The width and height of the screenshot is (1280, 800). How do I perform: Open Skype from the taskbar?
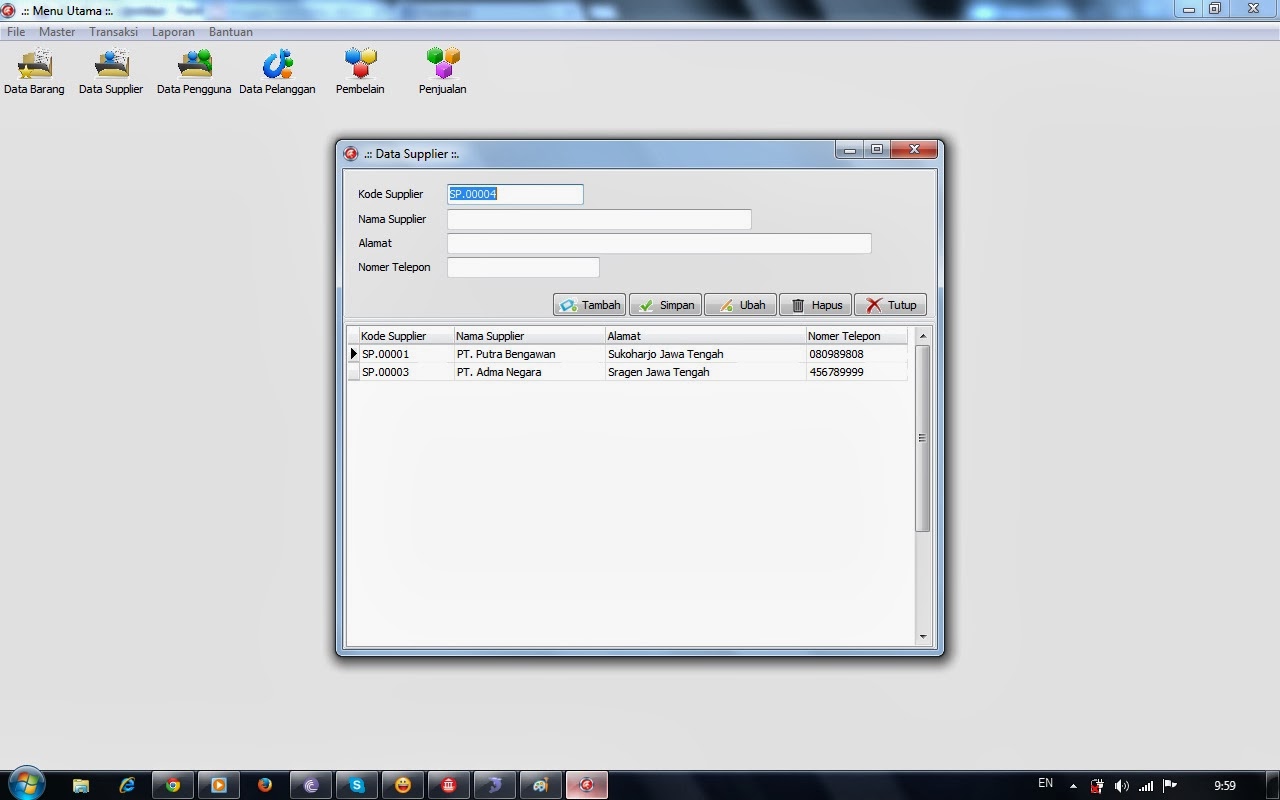pos(357,784)
